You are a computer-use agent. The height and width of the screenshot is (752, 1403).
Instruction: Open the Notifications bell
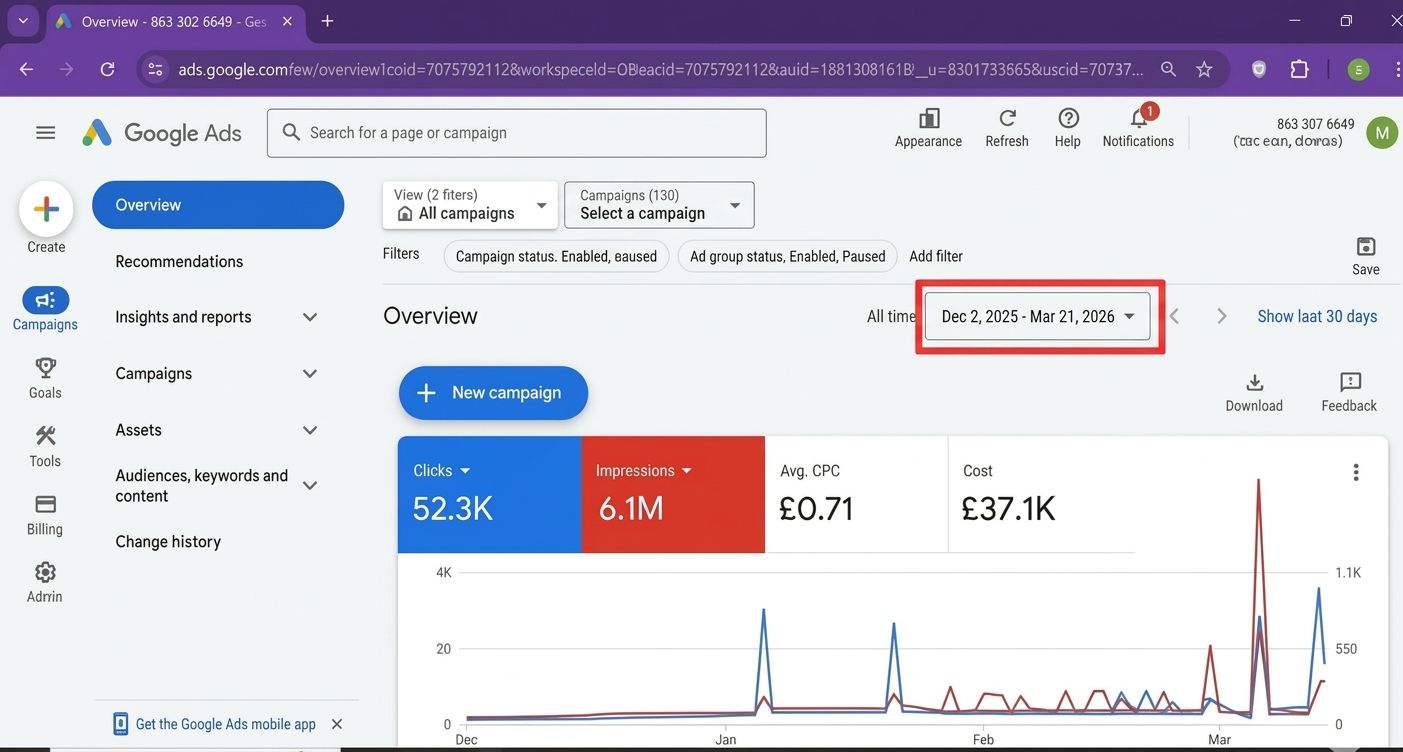click(x=1139, y=118)
